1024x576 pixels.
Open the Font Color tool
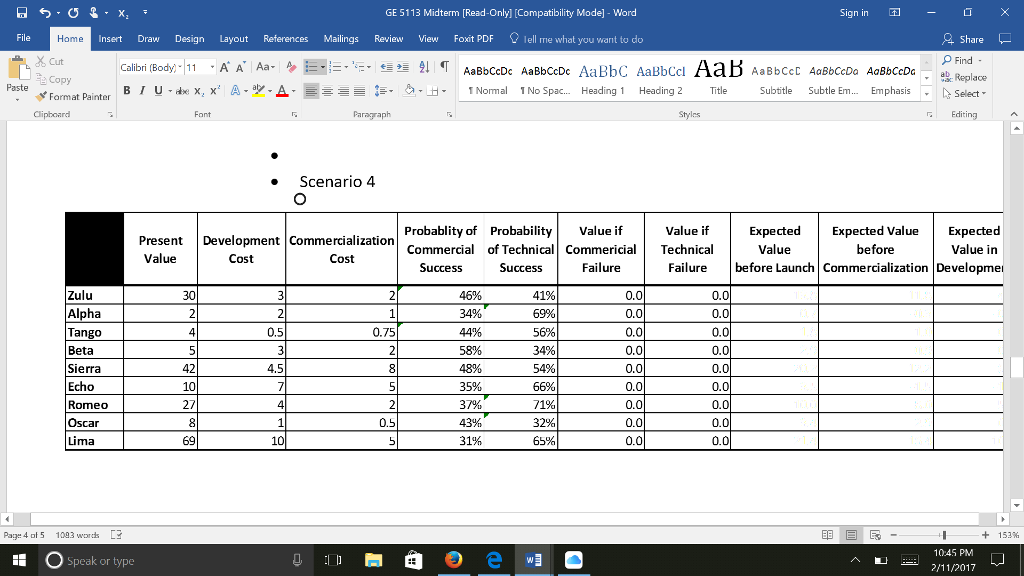282,91
